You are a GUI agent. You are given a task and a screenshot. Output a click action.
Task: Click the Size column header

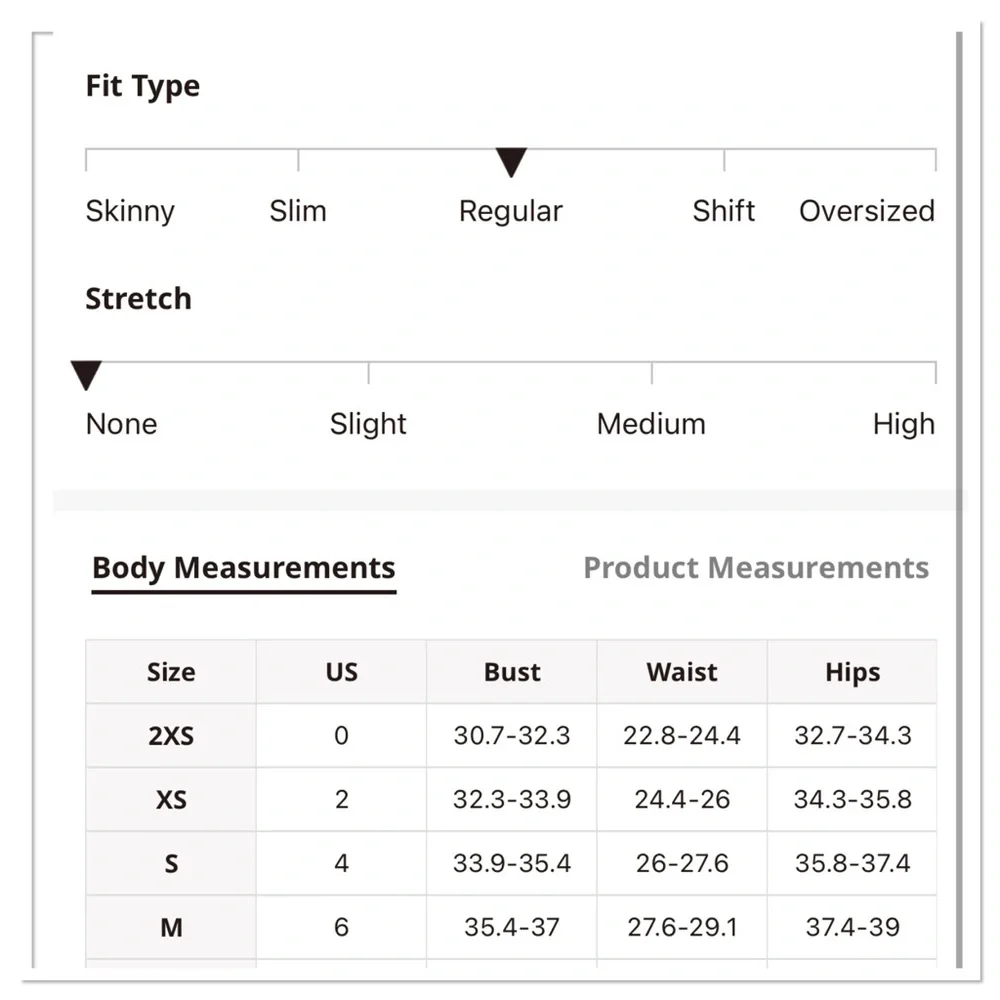point(171,672)
